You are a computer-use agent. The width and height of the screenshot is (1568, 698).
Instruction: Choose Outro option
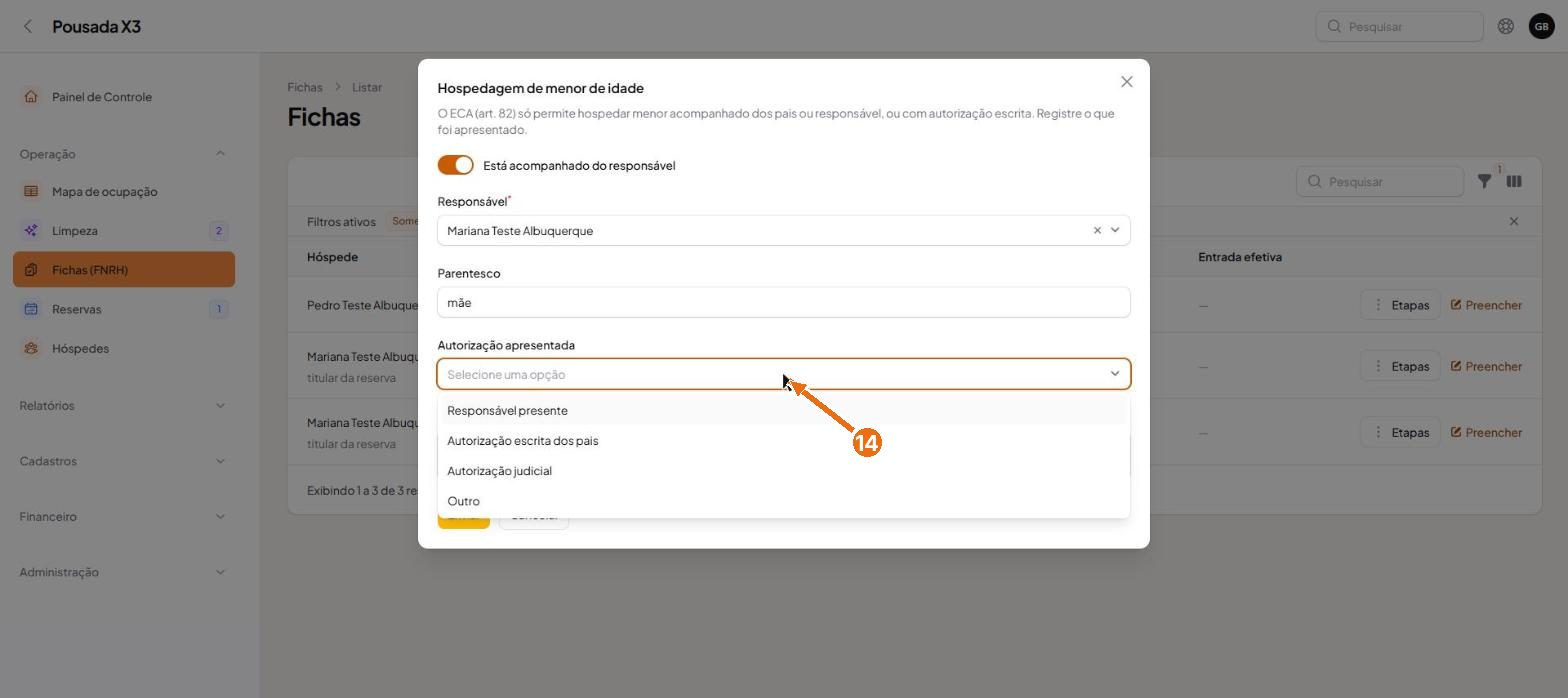click(784, 501)
